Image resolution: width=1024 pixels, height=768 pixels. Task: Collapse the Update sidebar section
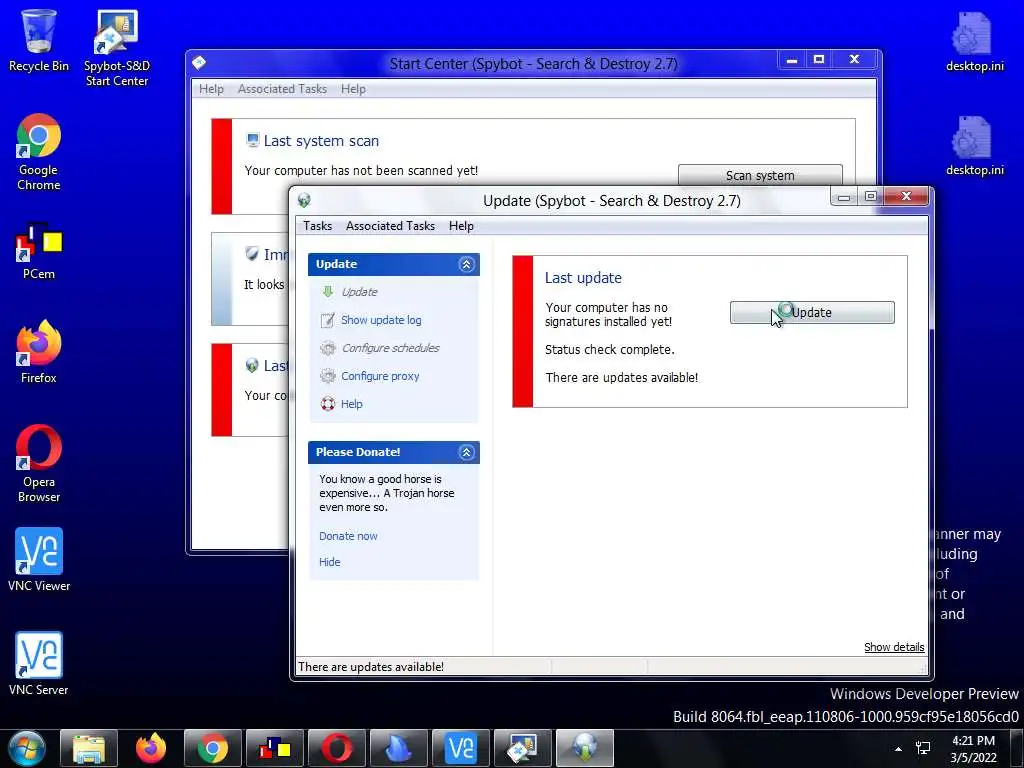(466, 264)
